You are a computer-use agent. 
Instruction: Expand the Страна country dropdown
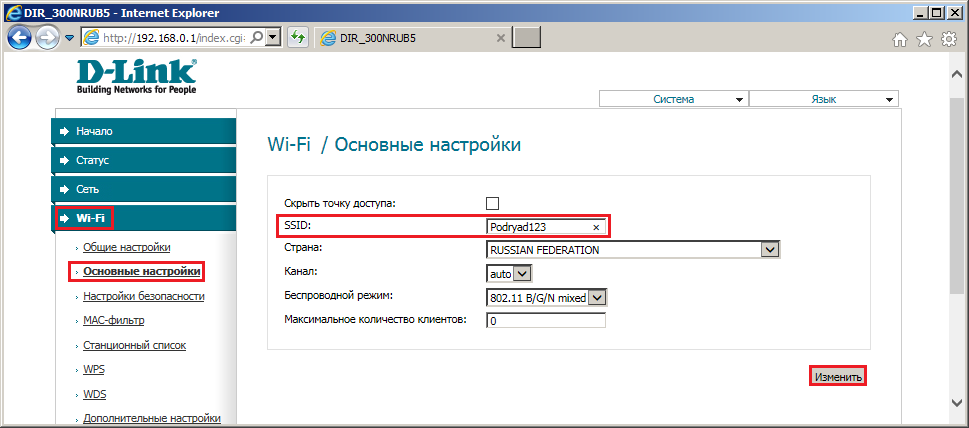[633, 250]
